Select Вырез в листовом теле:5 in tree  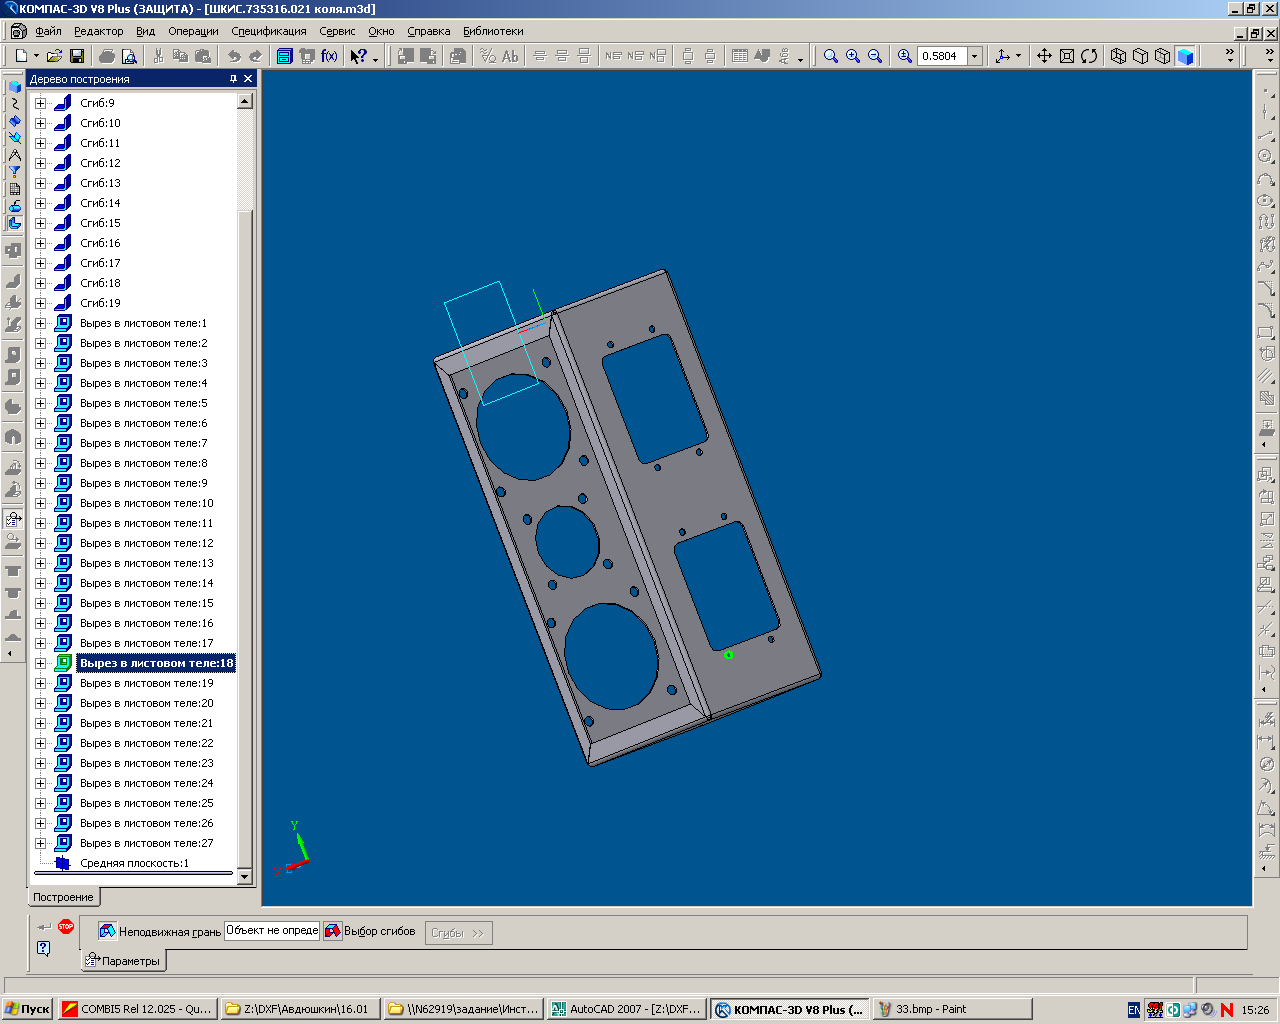[x=144, y=403]
